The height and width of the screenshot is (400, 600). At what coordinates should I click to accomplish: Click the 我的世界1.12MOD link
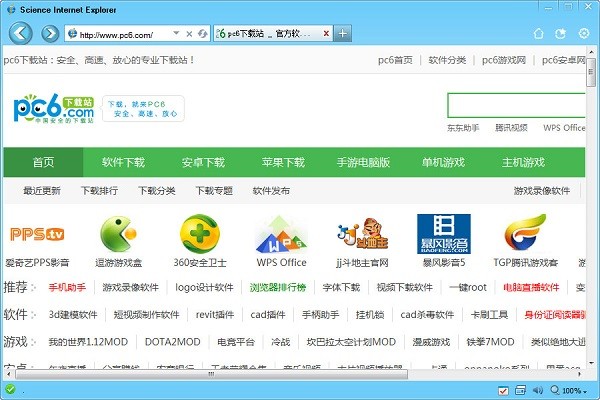coord(88,342)
